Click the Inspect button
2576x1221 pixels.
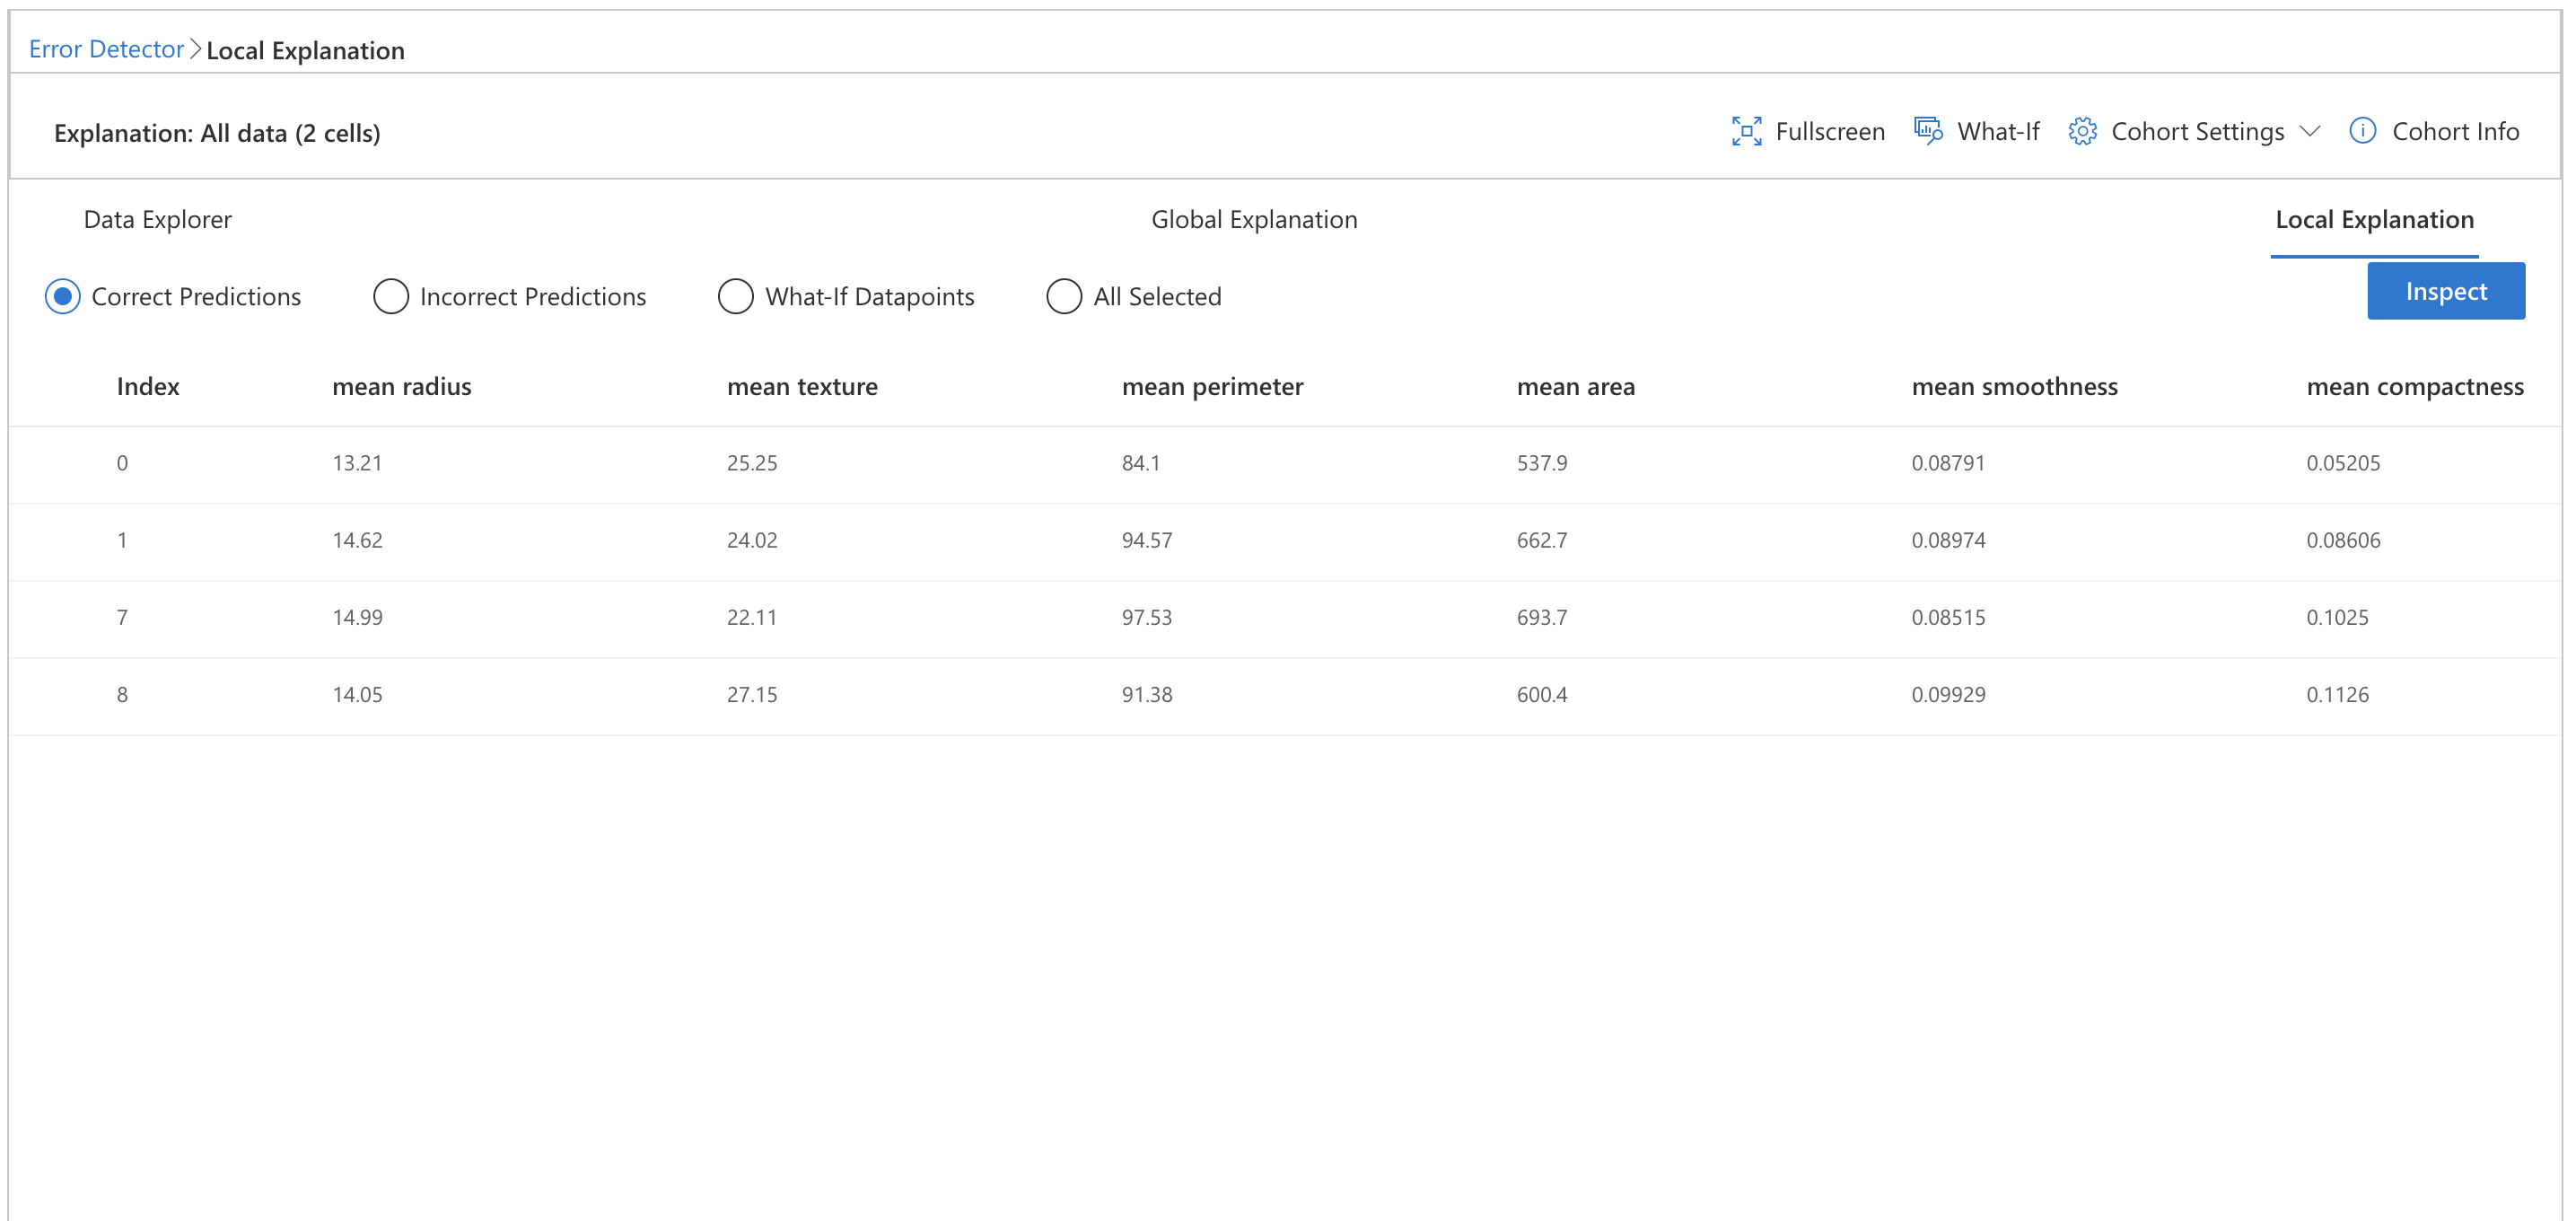[x=2445, y=291]
